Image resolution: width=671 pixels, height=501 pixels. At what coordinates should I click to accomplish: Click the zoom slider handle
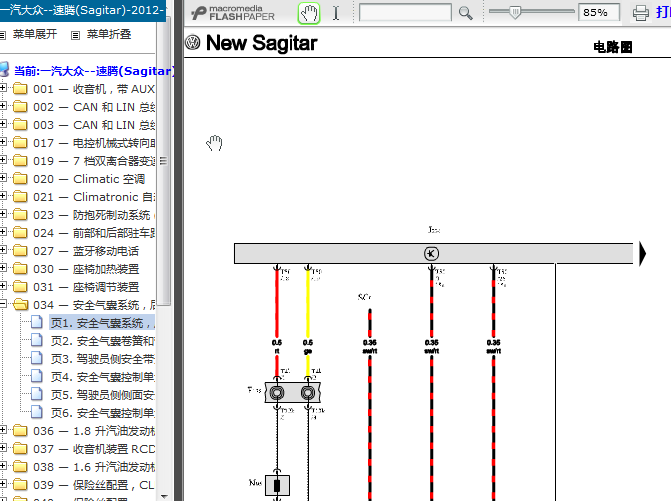(x=516, y=12)
